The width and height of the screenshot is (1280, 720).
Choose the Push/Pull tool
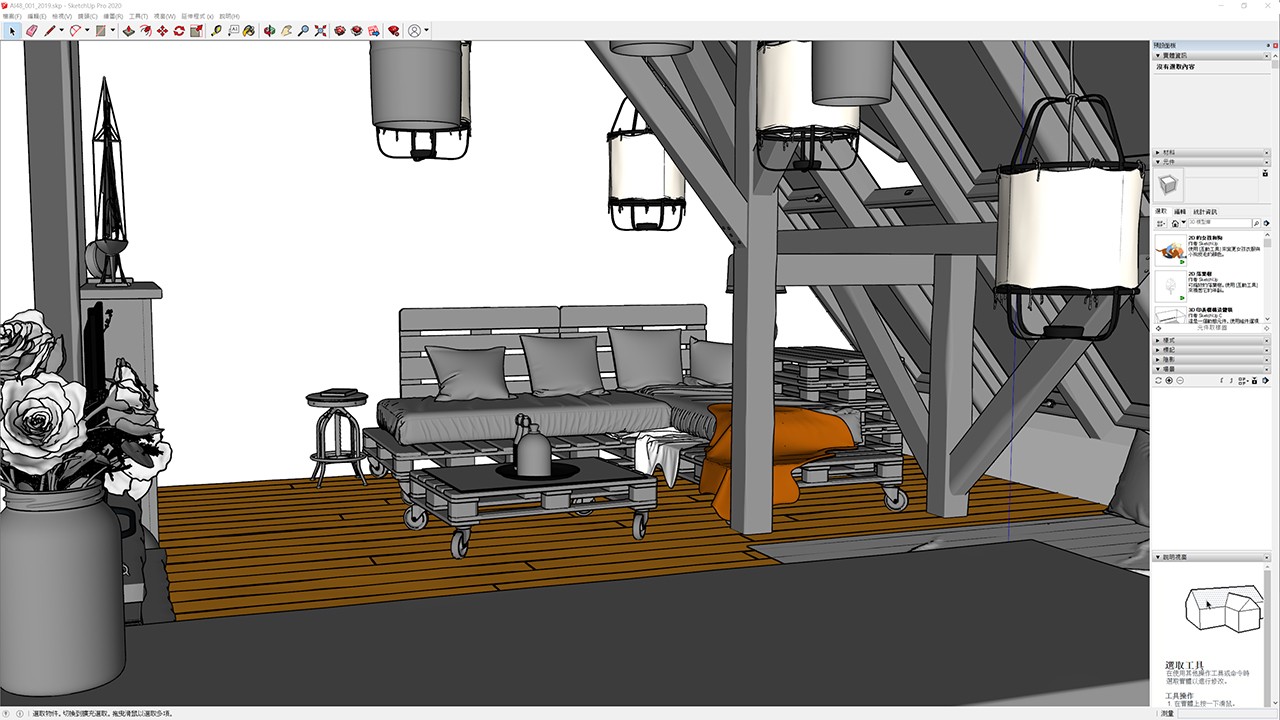(128, 31)
